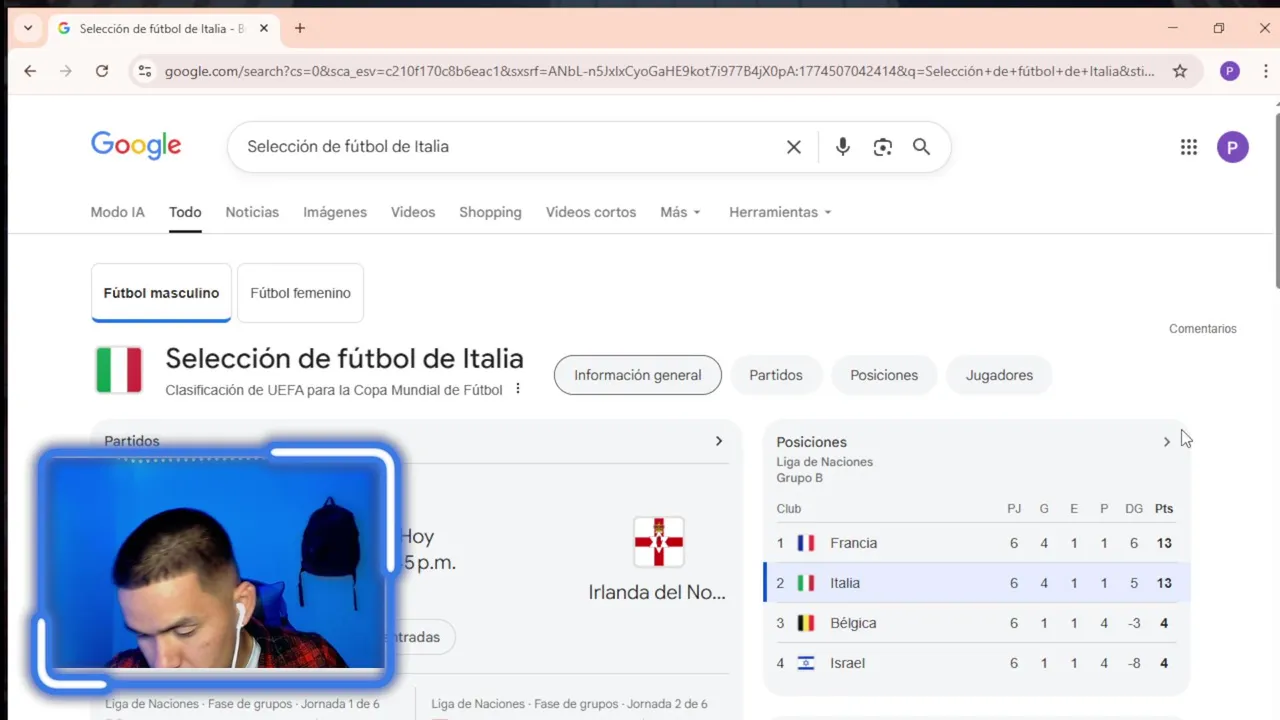1280x720 pixels.
Task: Clear the search box with the X
Action: click(794, 147)
